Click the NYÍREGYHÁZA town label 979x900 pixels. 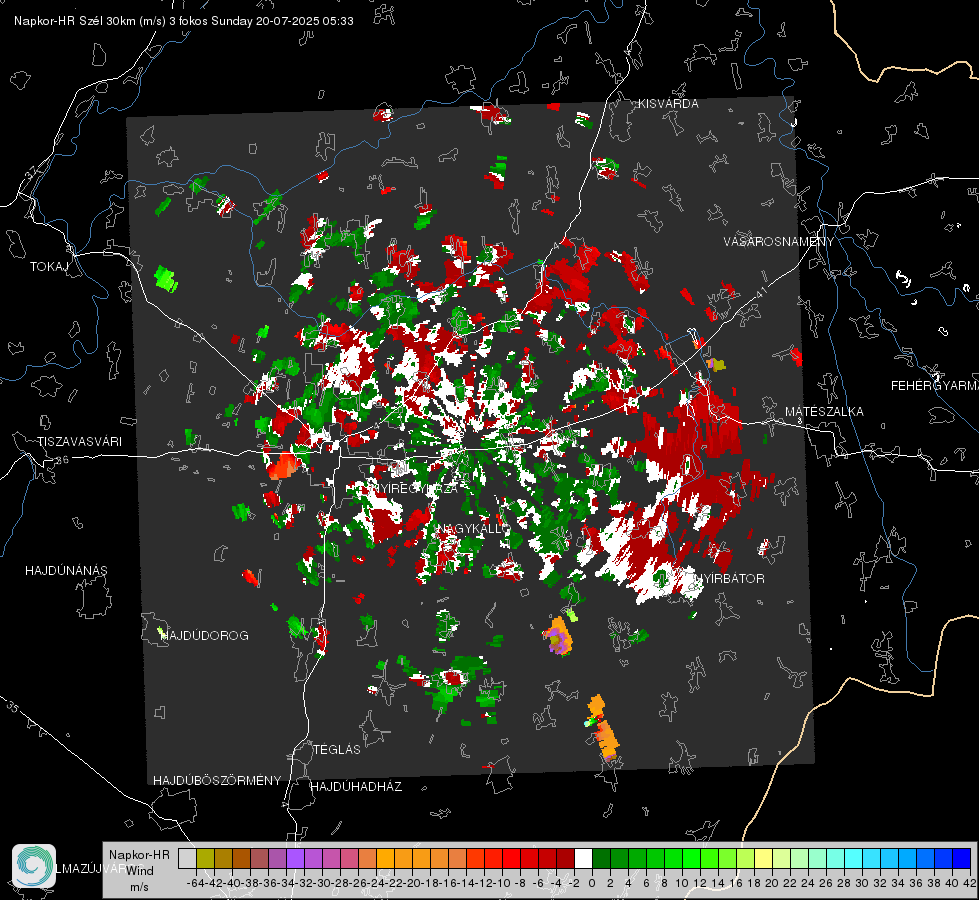(414, 488)
